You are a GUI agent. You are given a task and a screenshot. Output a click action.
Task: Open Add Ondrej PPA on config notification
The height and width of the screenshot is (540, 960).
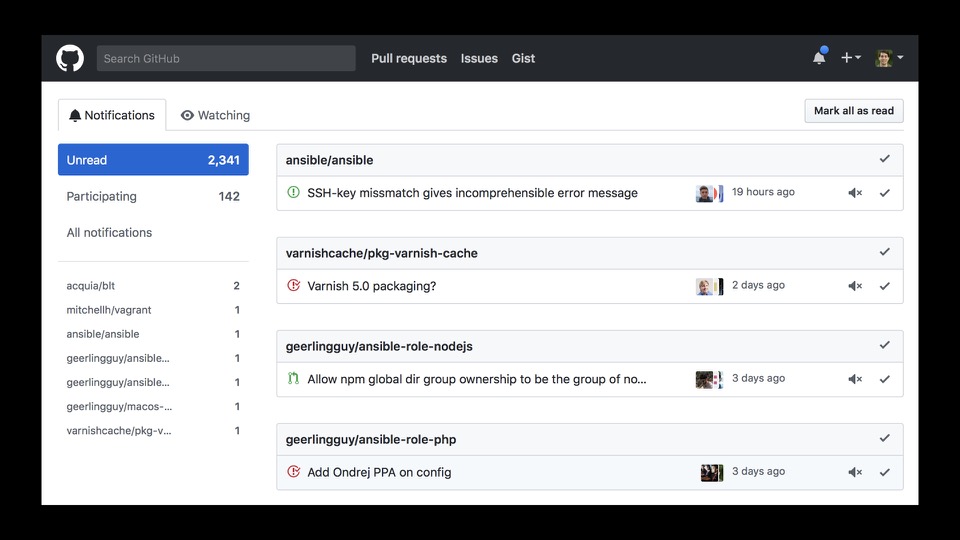[379, 472]
